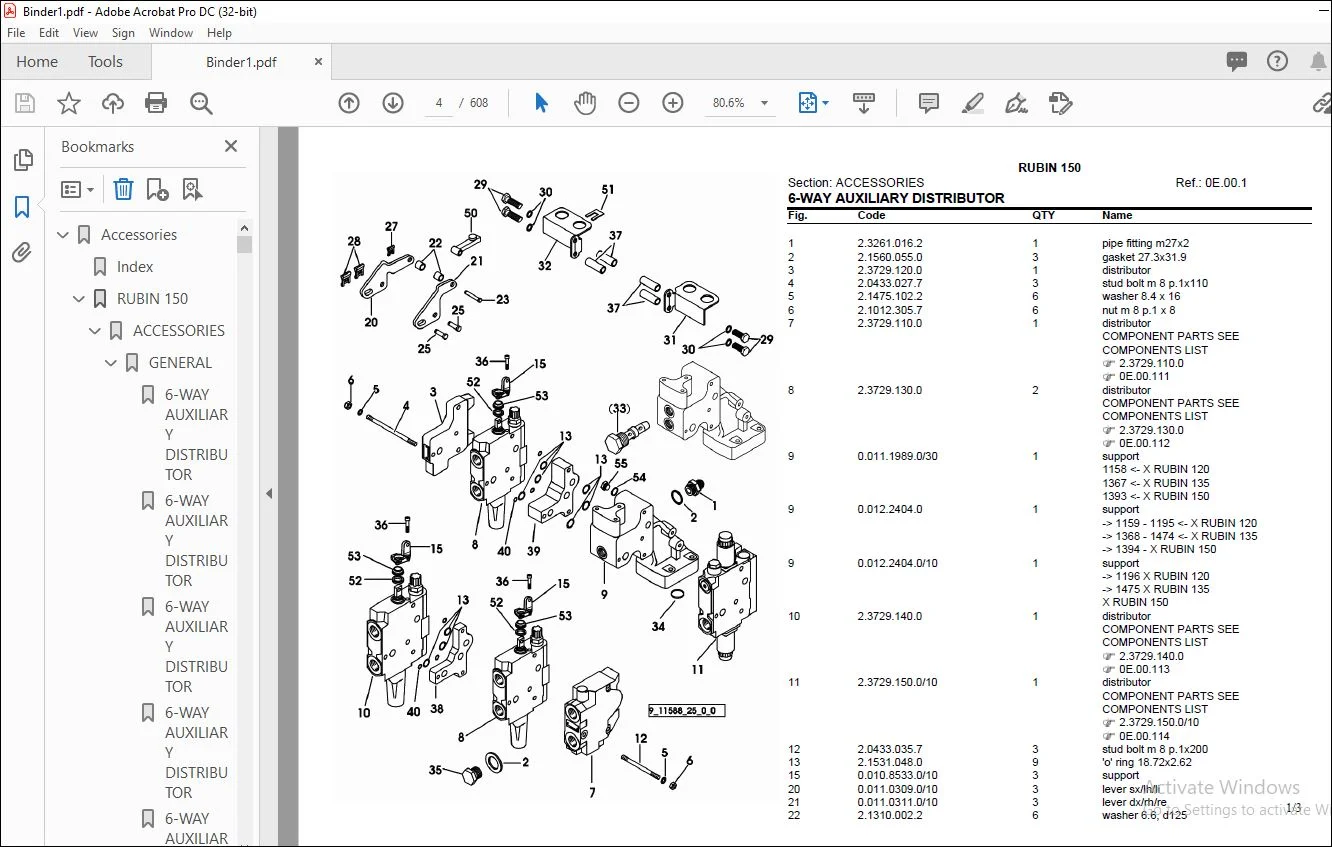Click part code 0.012.2404.0/10
This screenshot has width=1332, height=847.
pyautogui.click(x=897, y=563)
